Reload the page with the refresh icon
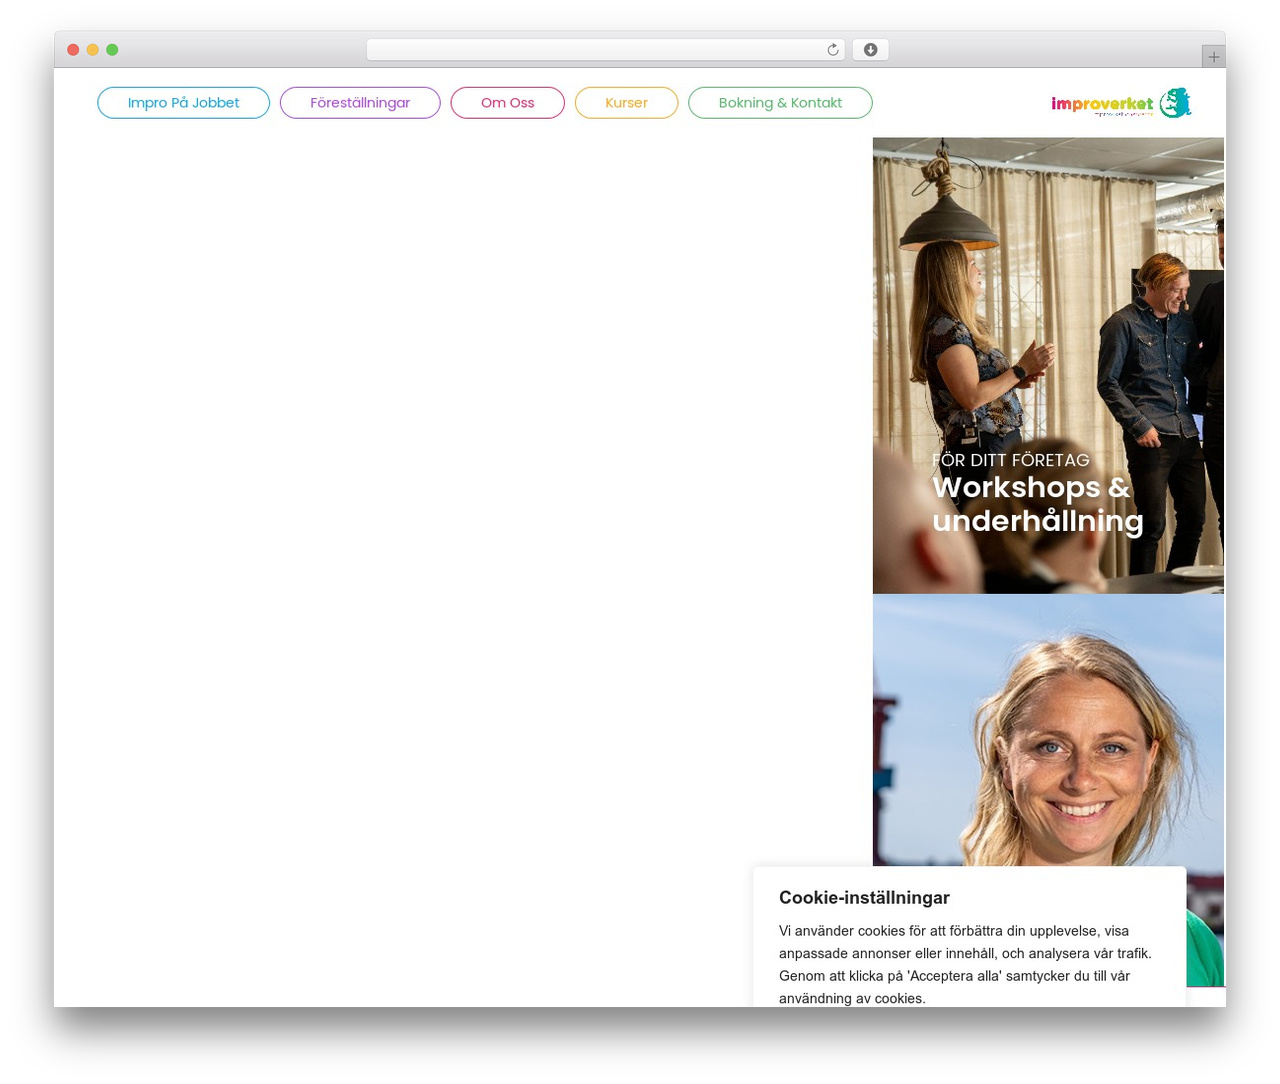Viewport: 1280px width, 1084px height. [x=832, y=50]
